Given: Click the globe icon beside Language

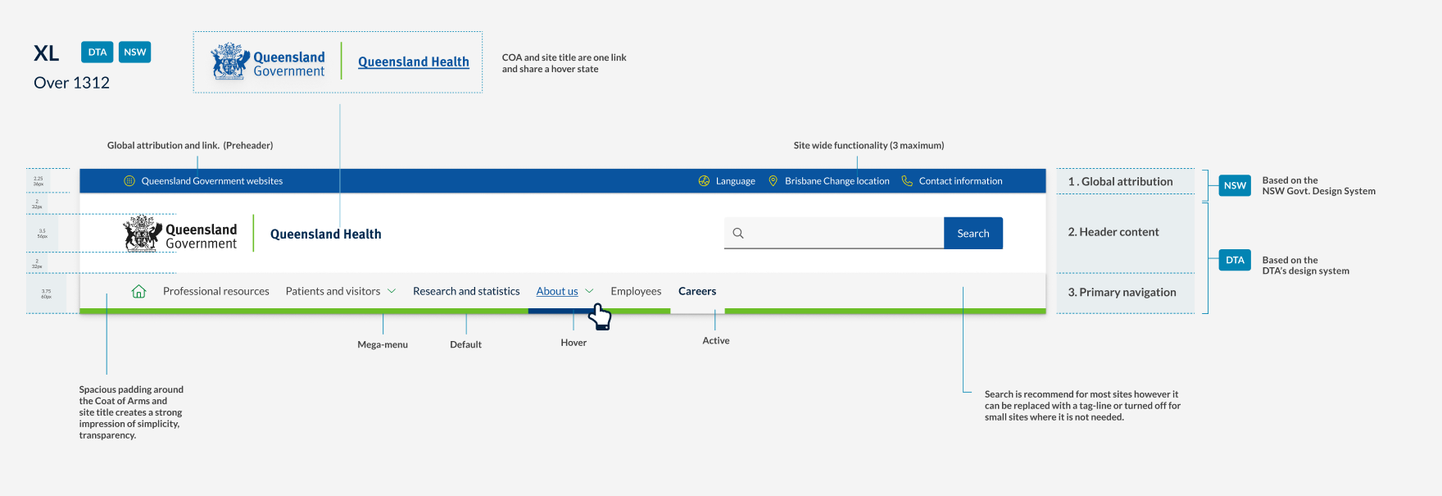Looking at the screenshot, I should click(x=704, y=181).
